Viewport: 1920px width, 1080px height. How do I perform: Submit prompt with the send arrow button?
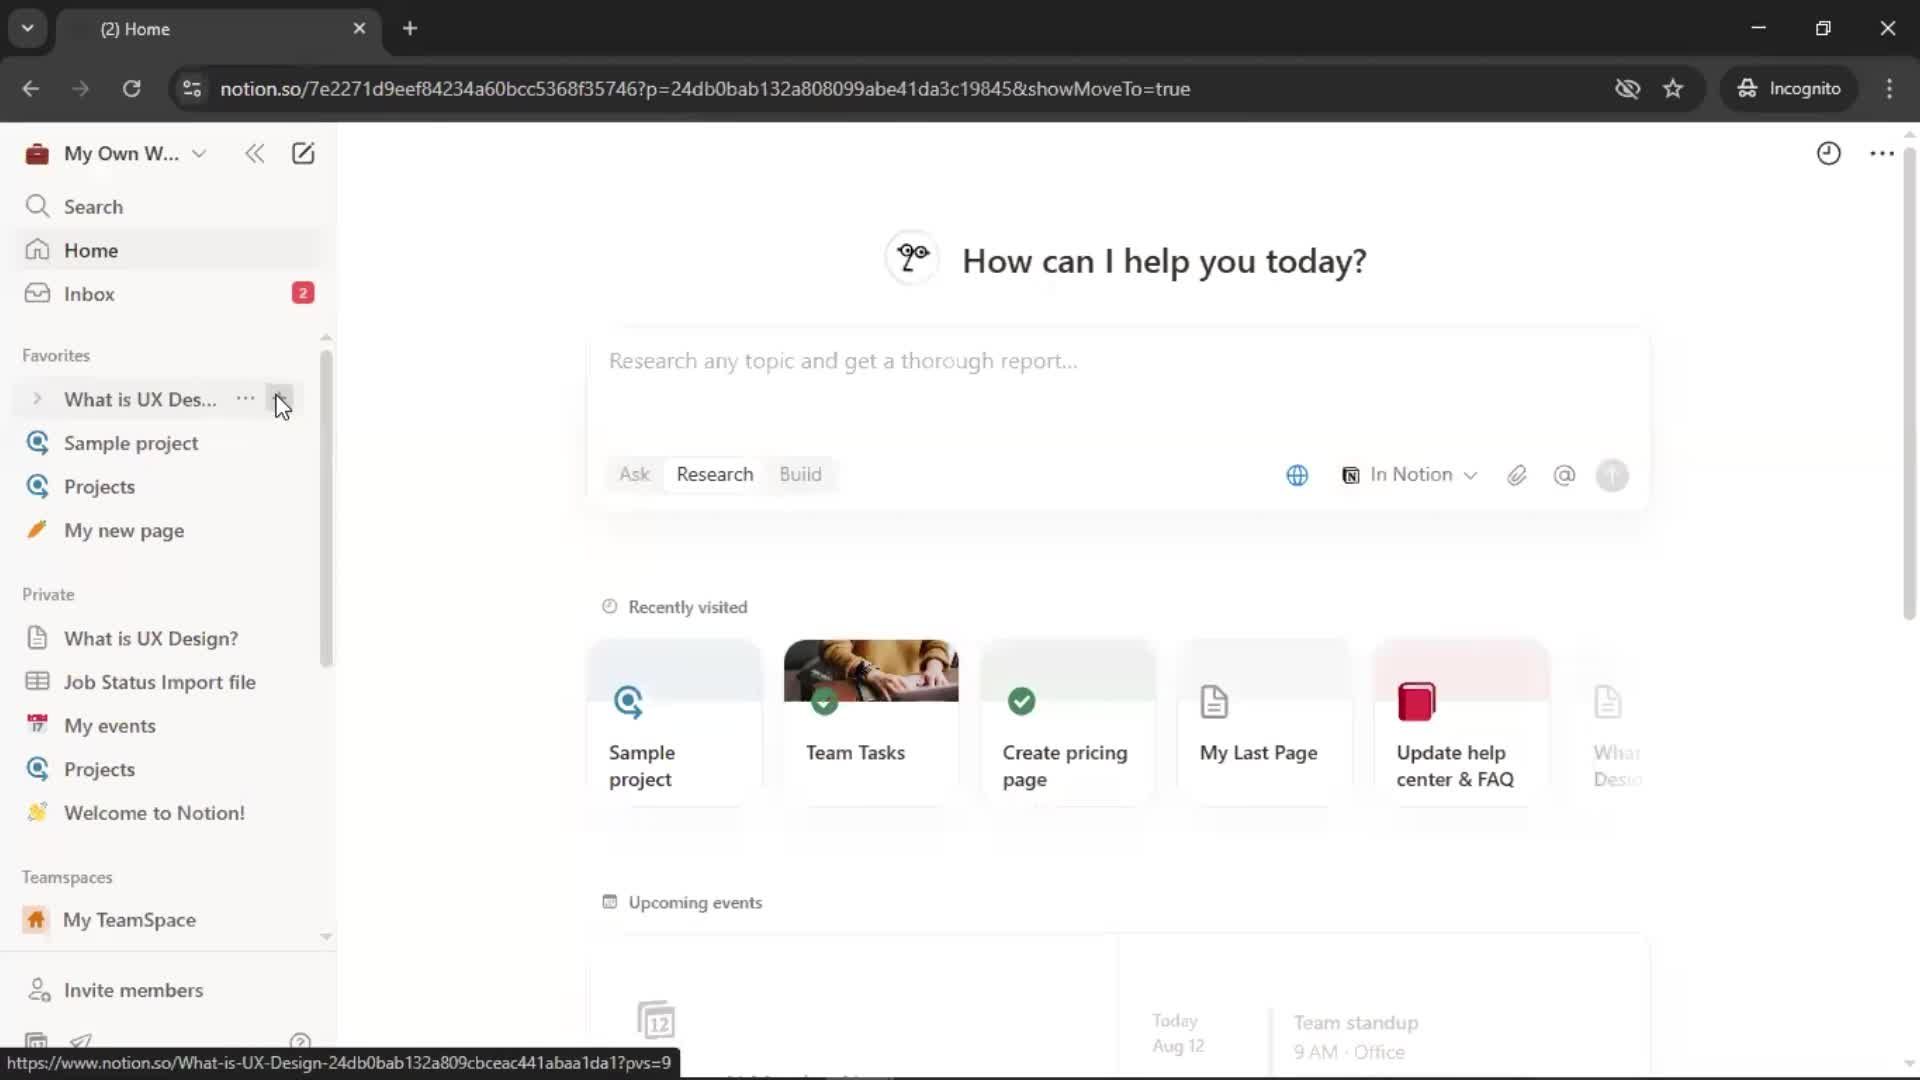(x=1612, y=476)
